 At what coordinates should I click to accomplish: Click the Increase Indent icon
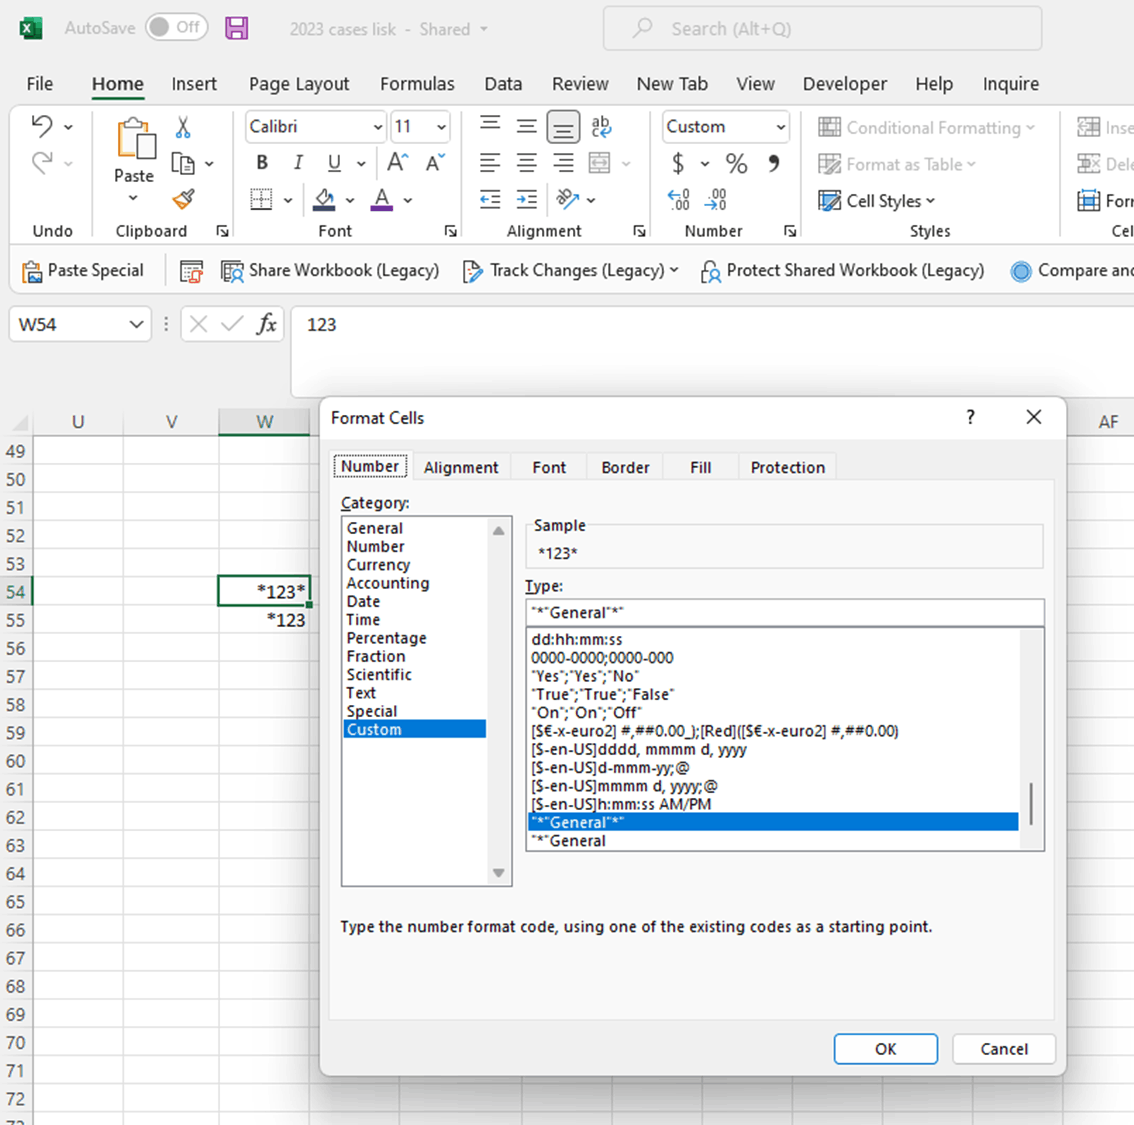(x=526, y=200)
